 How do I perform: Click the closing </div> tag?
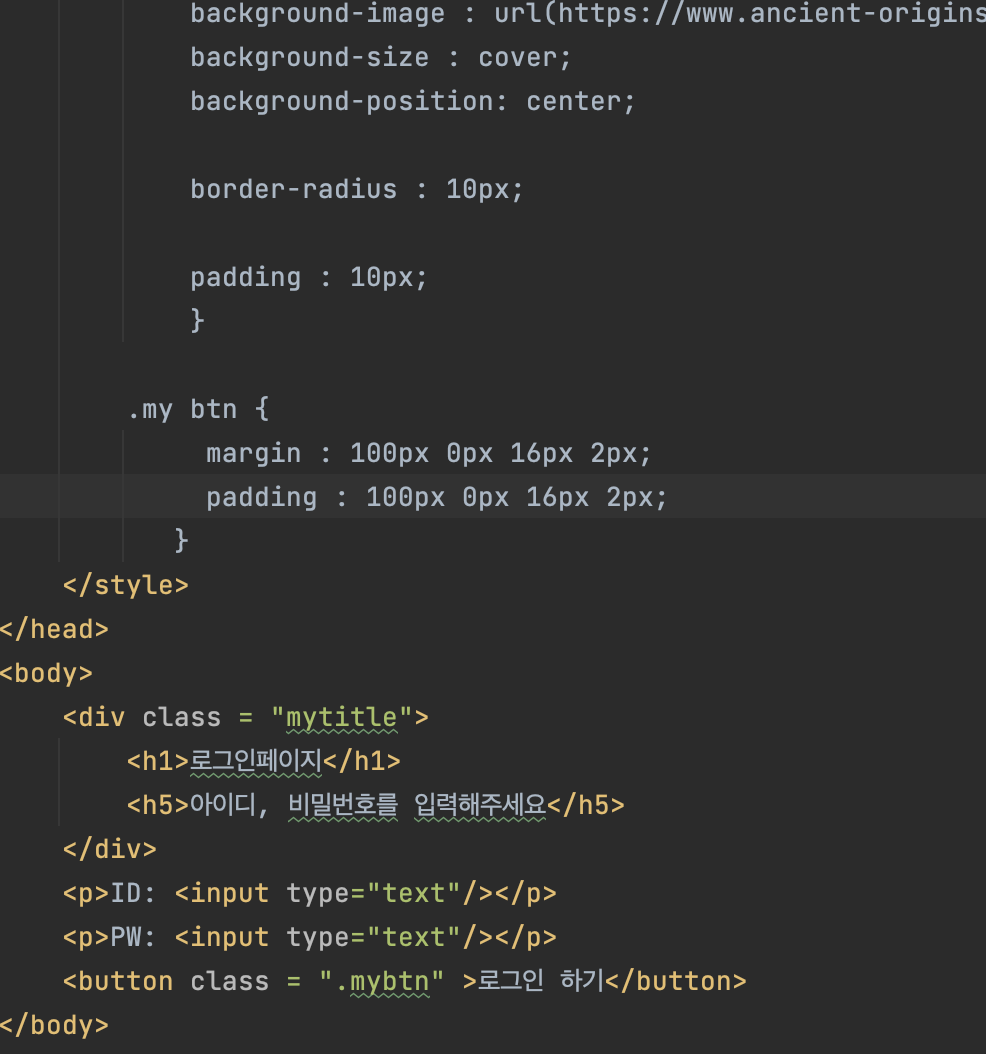coord(109,849)
